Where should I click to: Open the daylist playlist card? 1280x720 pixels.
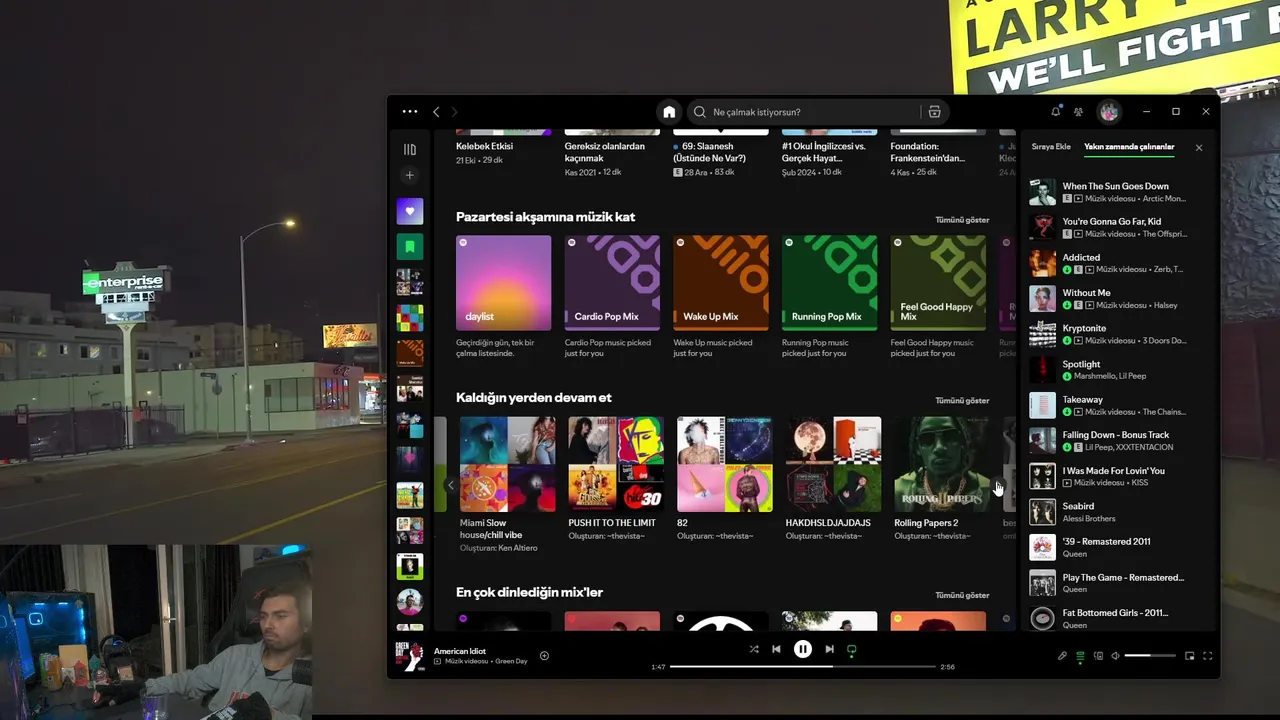pos(503,297)
